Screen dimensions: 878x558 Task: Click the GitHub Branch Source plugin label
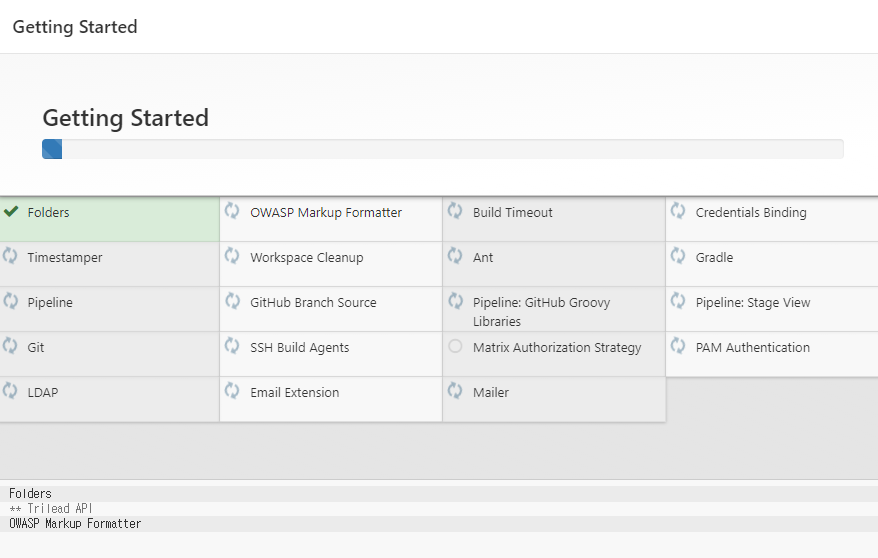[313, 302]
